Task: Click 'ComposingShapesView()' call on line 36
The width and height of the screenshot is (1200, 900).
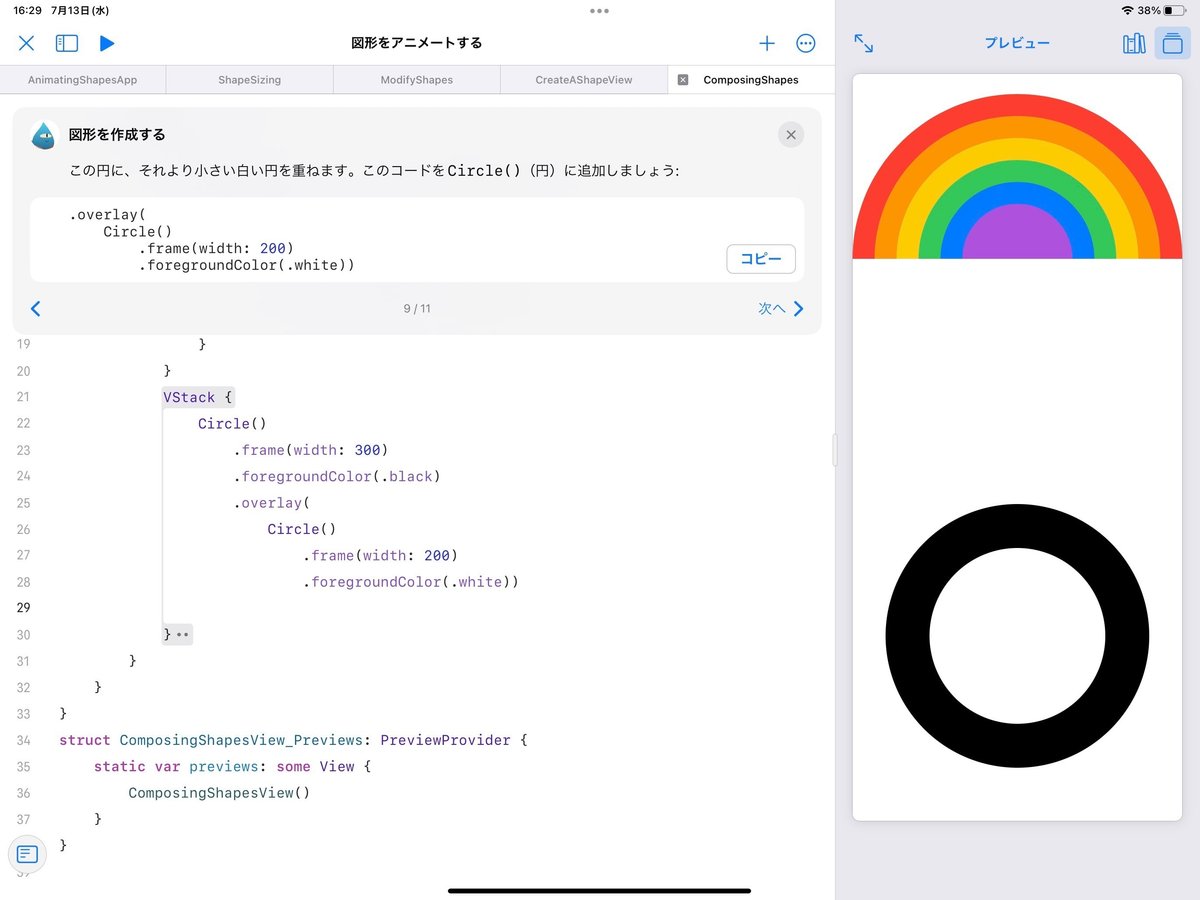Action: point(219,793)
